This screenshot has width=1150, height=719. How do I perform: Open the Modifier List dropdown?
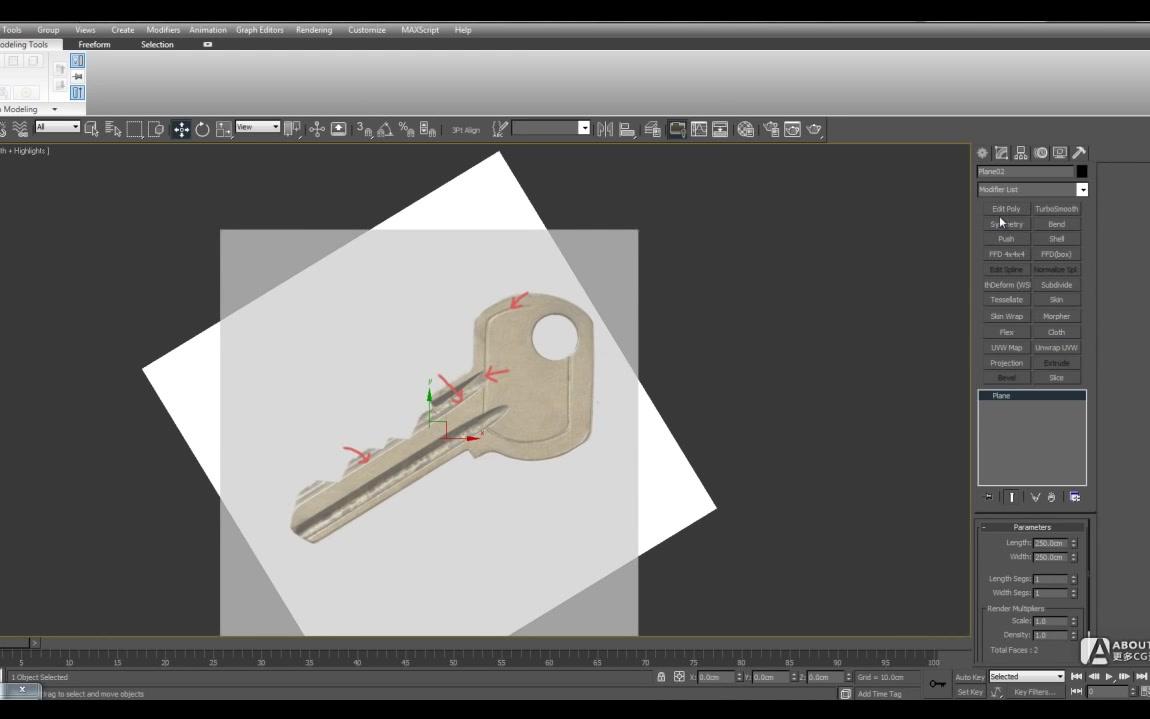[x=1083, y=189]
